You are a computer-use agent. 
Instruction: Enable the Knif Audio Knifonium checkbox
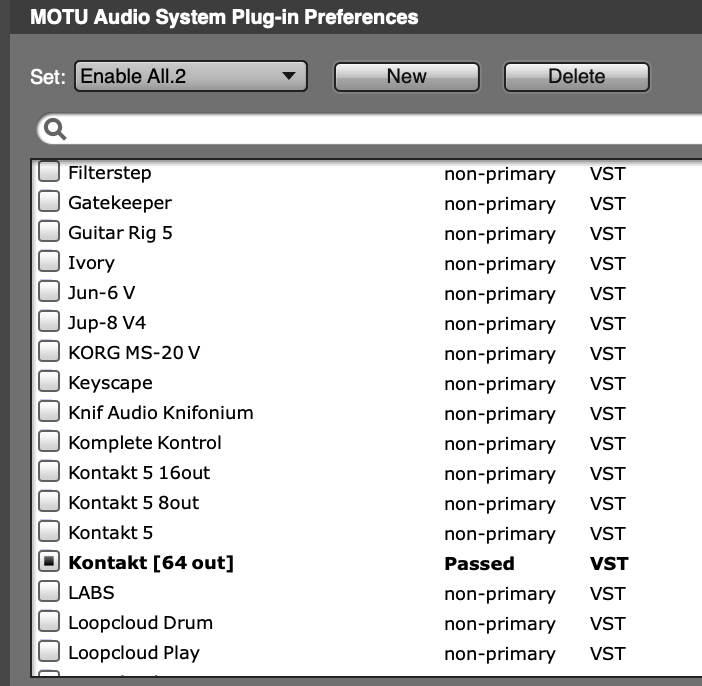(x=49, y=412)
